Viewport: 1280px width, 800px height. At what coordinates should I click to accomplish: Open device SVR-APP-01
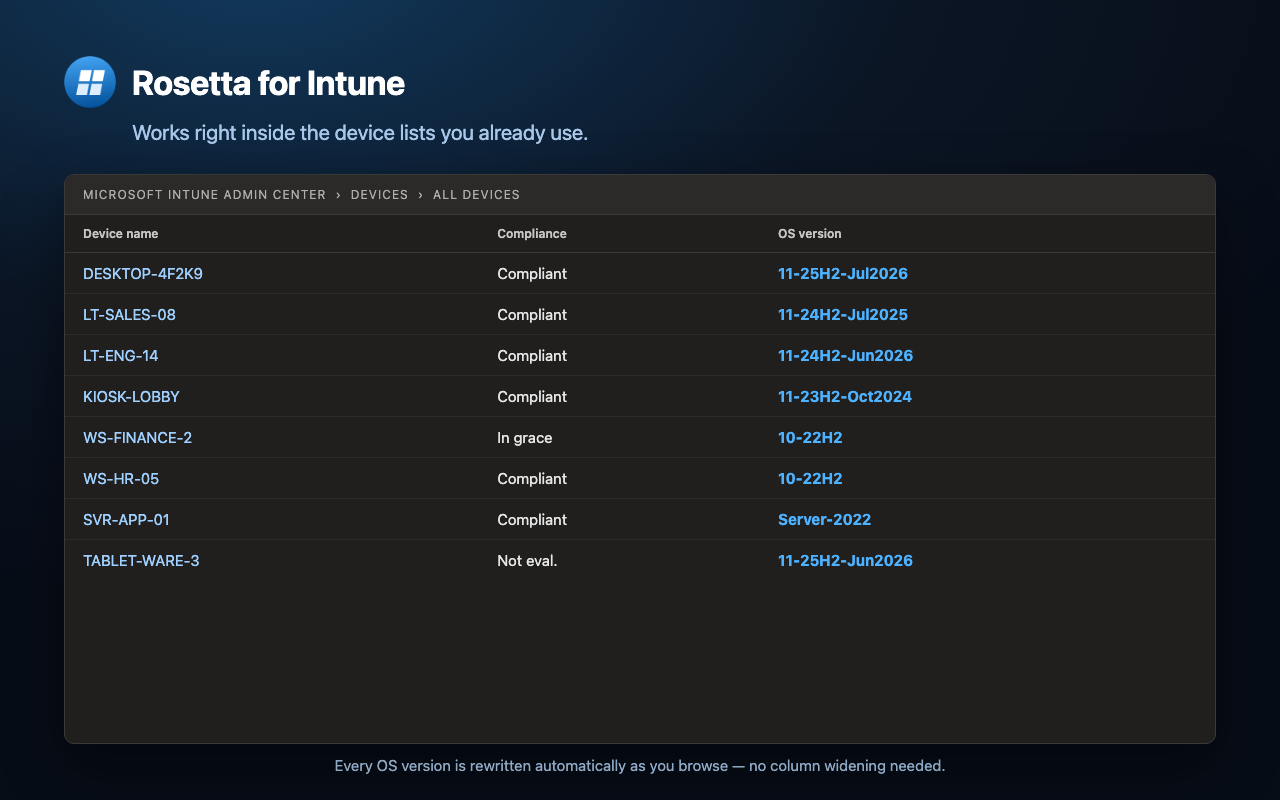(126, 520)
